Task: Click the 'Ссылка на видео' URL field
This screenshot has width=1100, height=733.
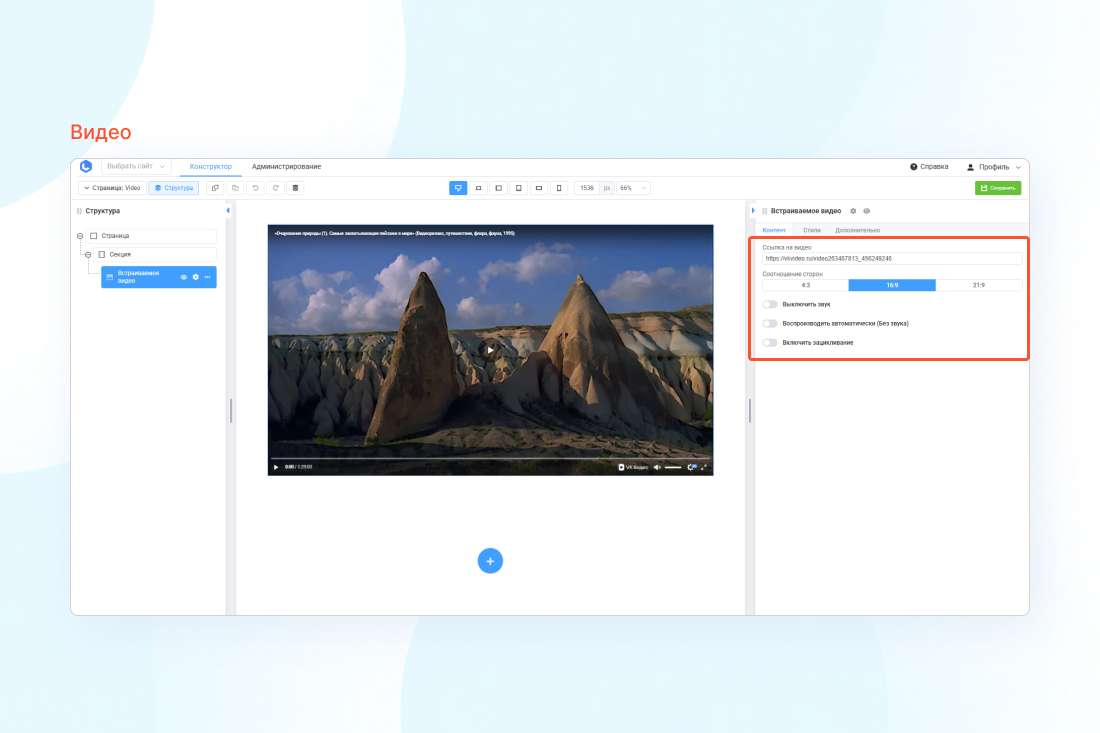Action: [892, 259]
